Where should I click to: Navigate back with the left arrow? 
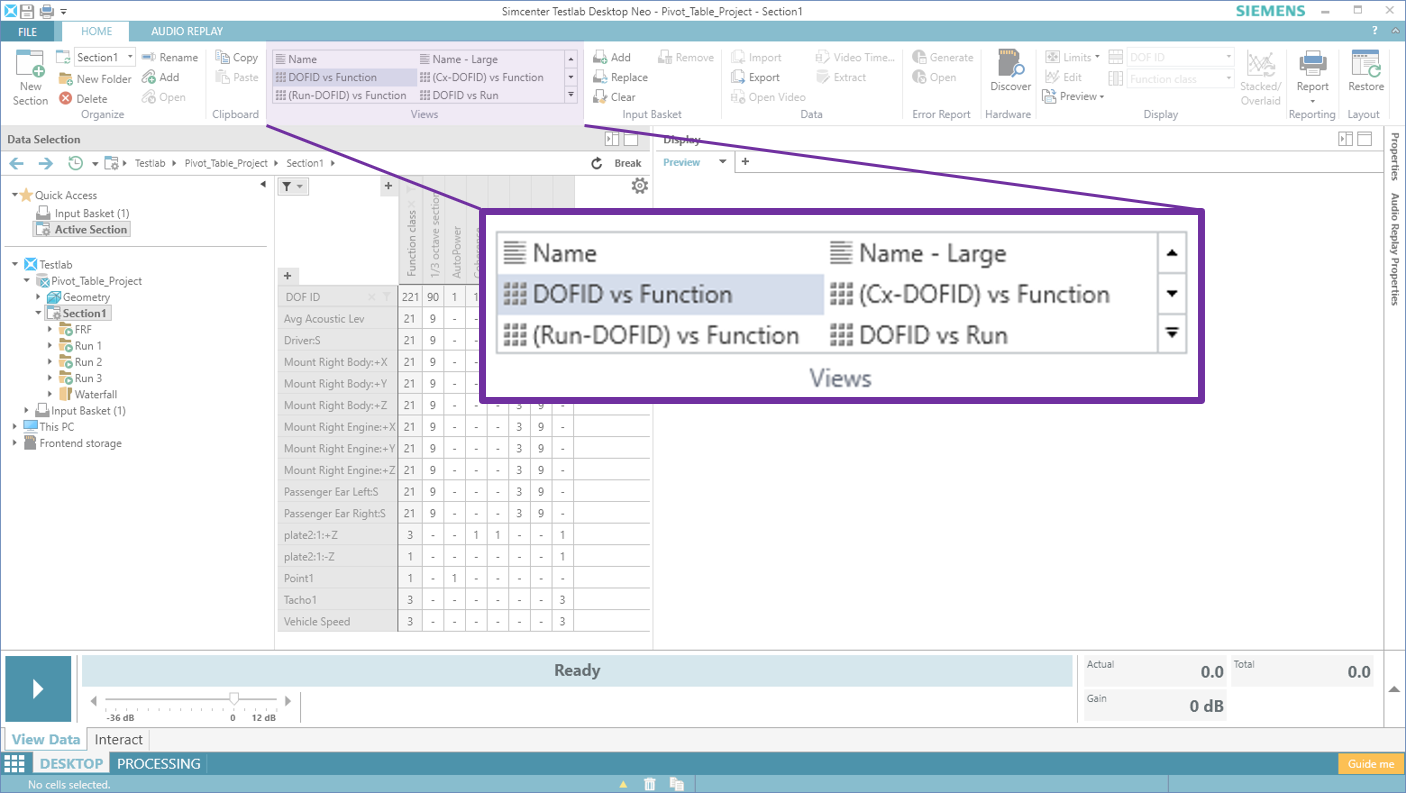17,163
